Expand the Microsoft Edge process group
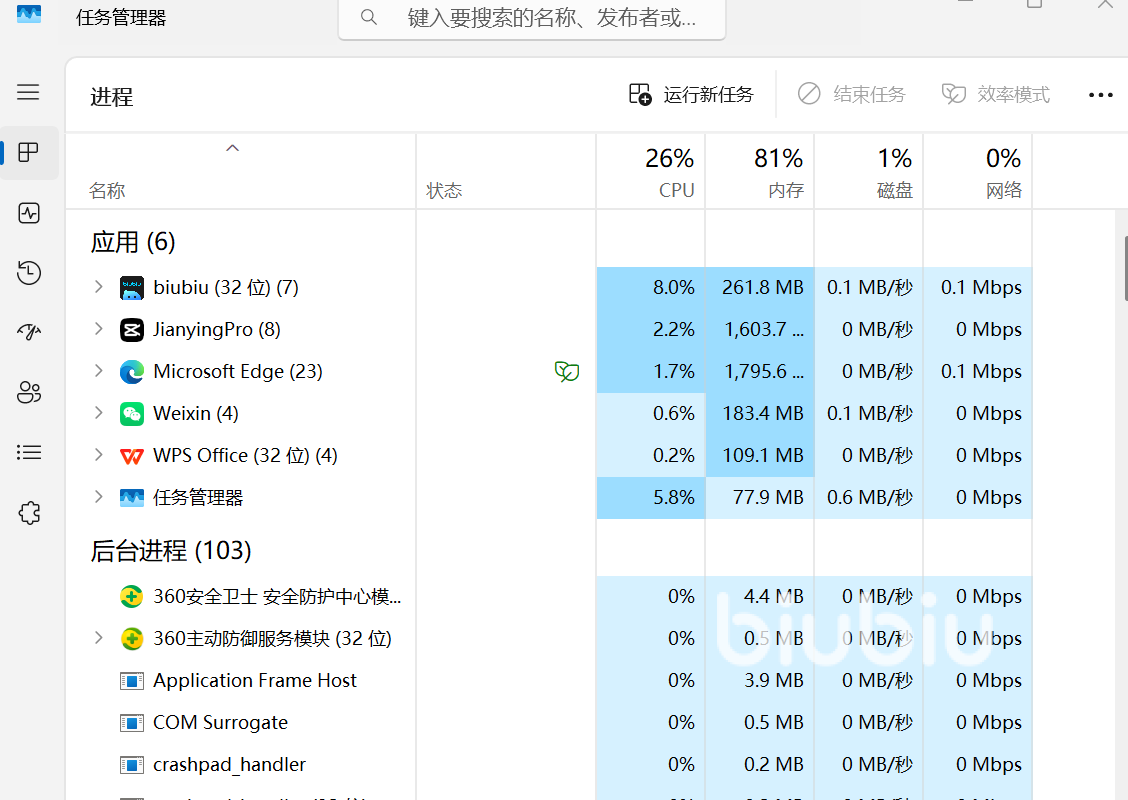 pos(98,371)
